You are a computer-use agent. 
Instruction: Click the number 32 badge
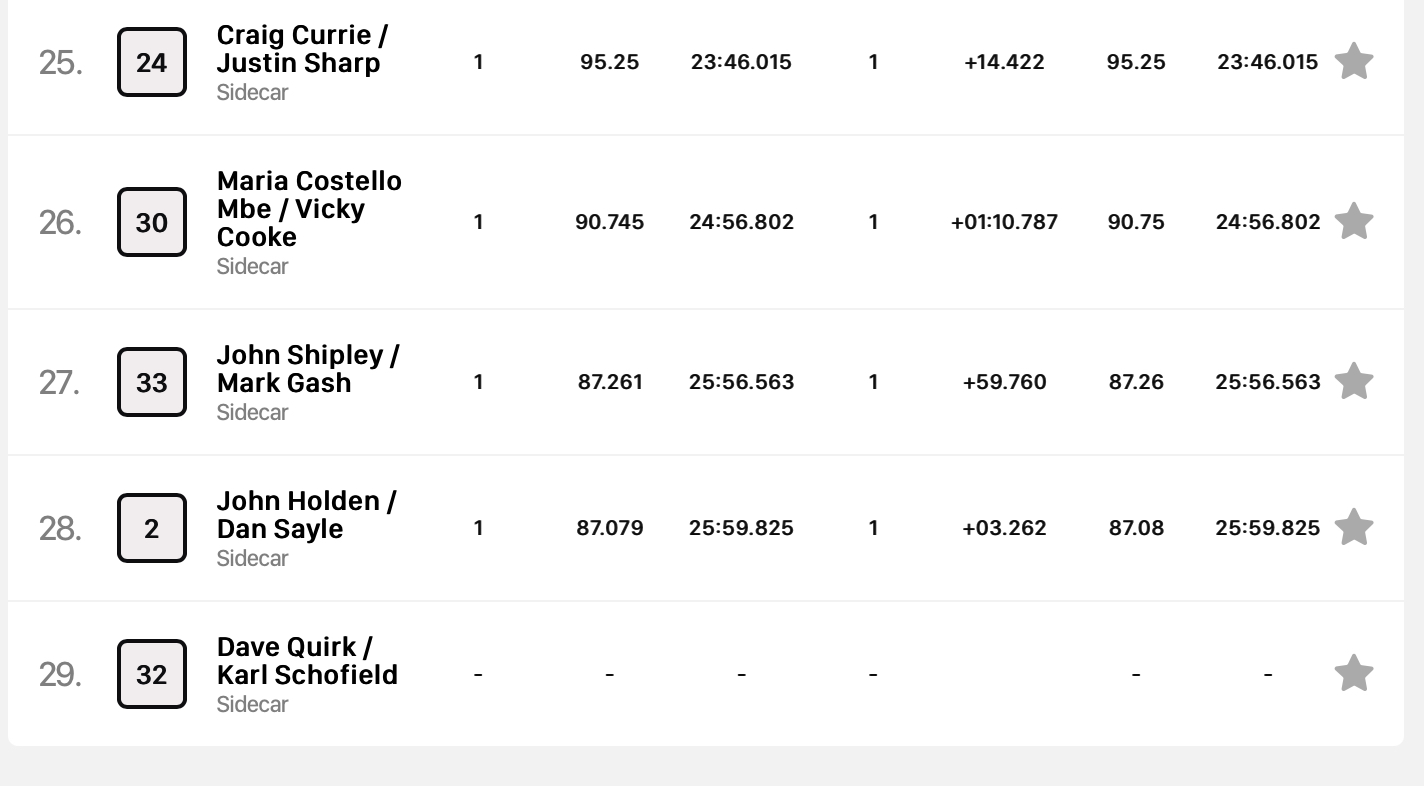click(x=152, y=674)
